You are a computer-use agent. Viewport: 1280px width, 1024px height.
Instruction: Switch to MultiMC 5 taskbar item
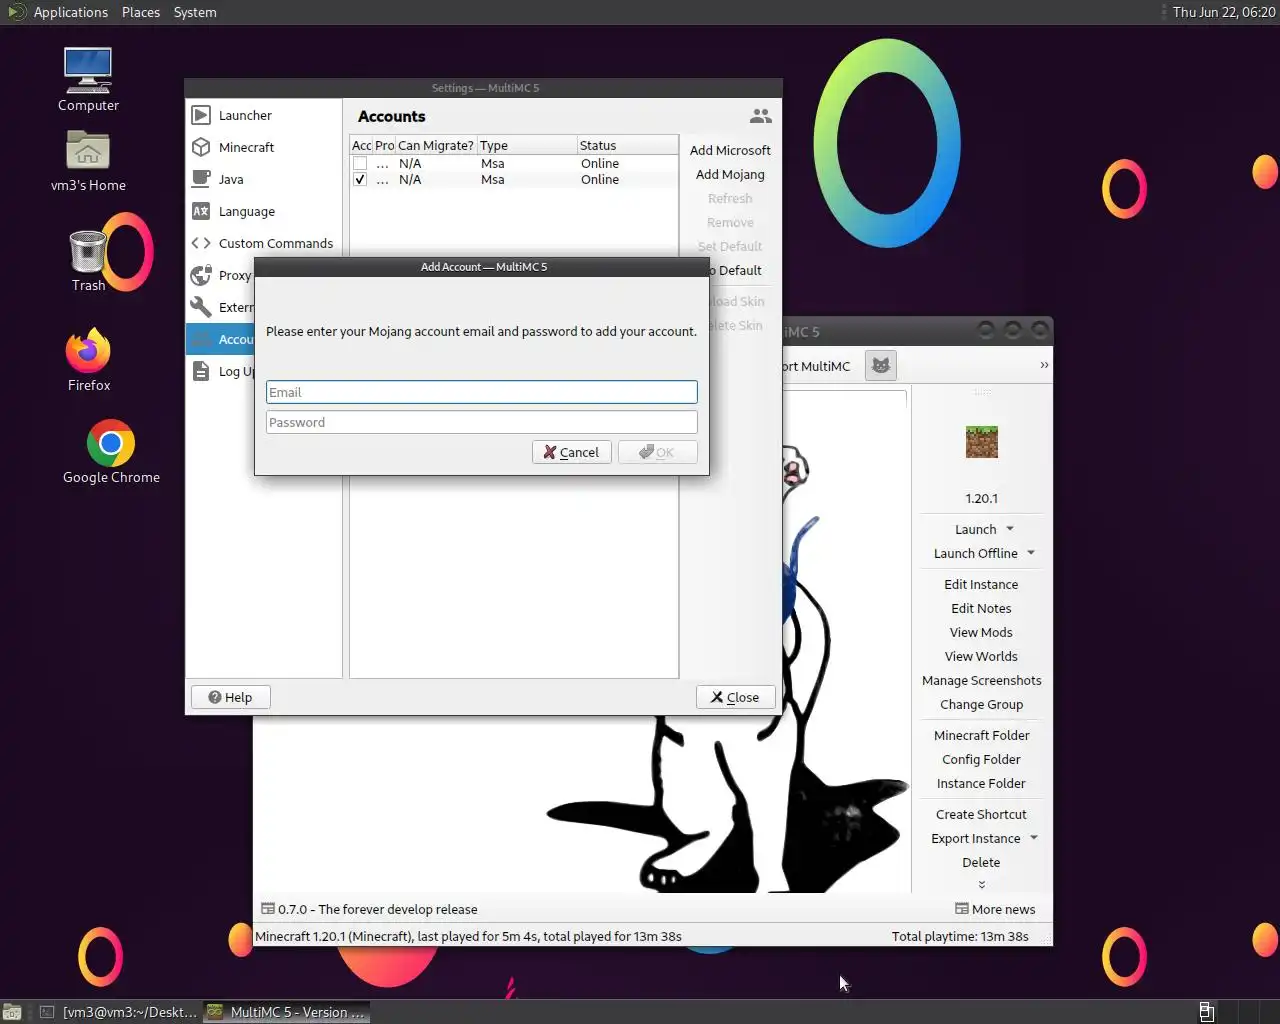point(287,1012)
